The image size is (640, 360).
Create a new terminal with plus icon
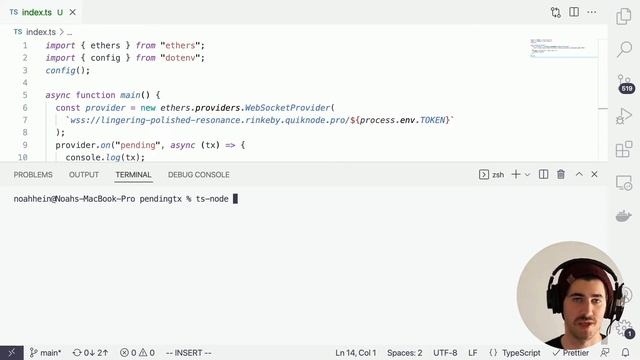coord(516,175)
